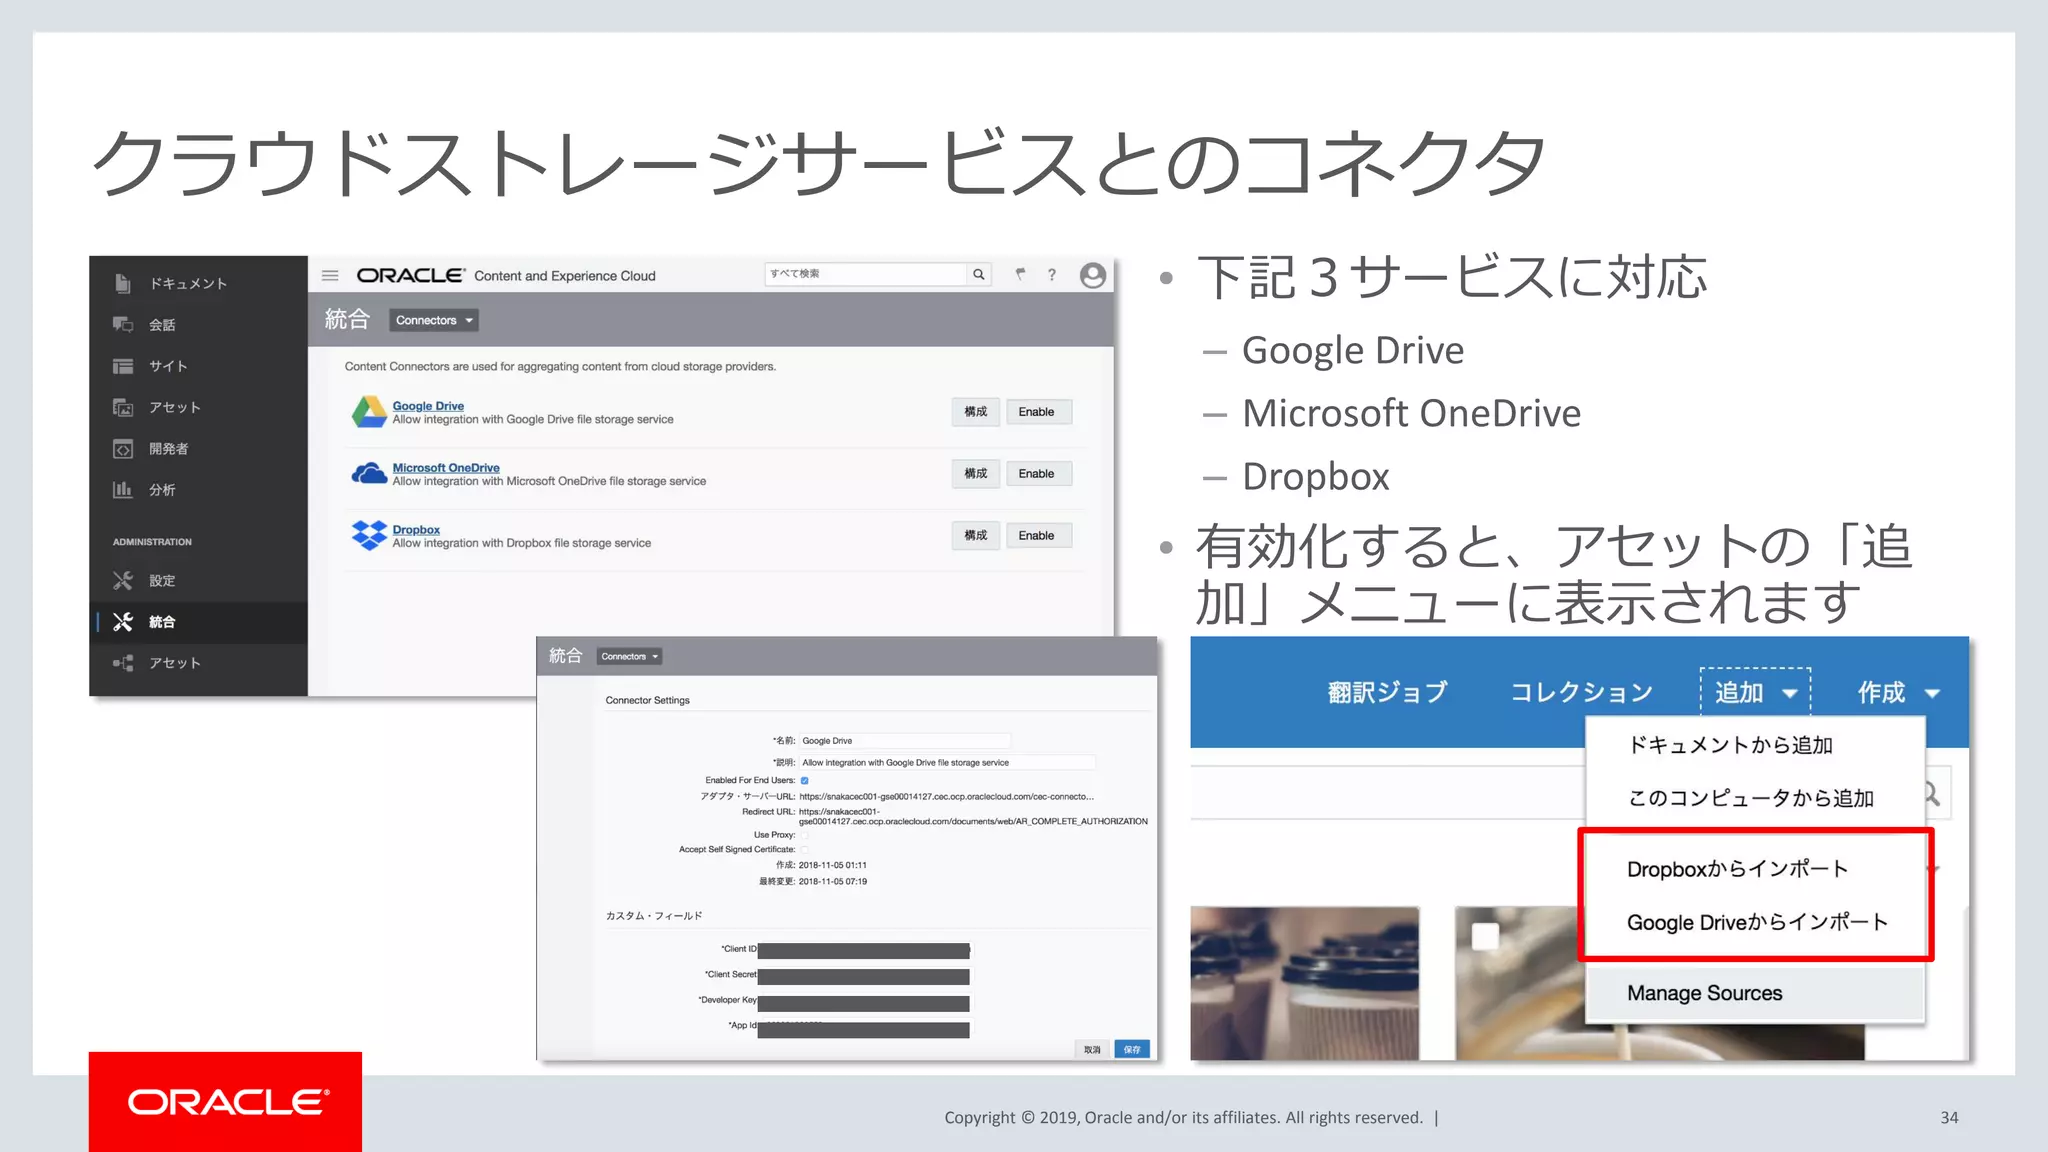Toggle the hamburger menu next to Oracle logo
Screen dimensions: 2048x1152
(x=330, y=275)
